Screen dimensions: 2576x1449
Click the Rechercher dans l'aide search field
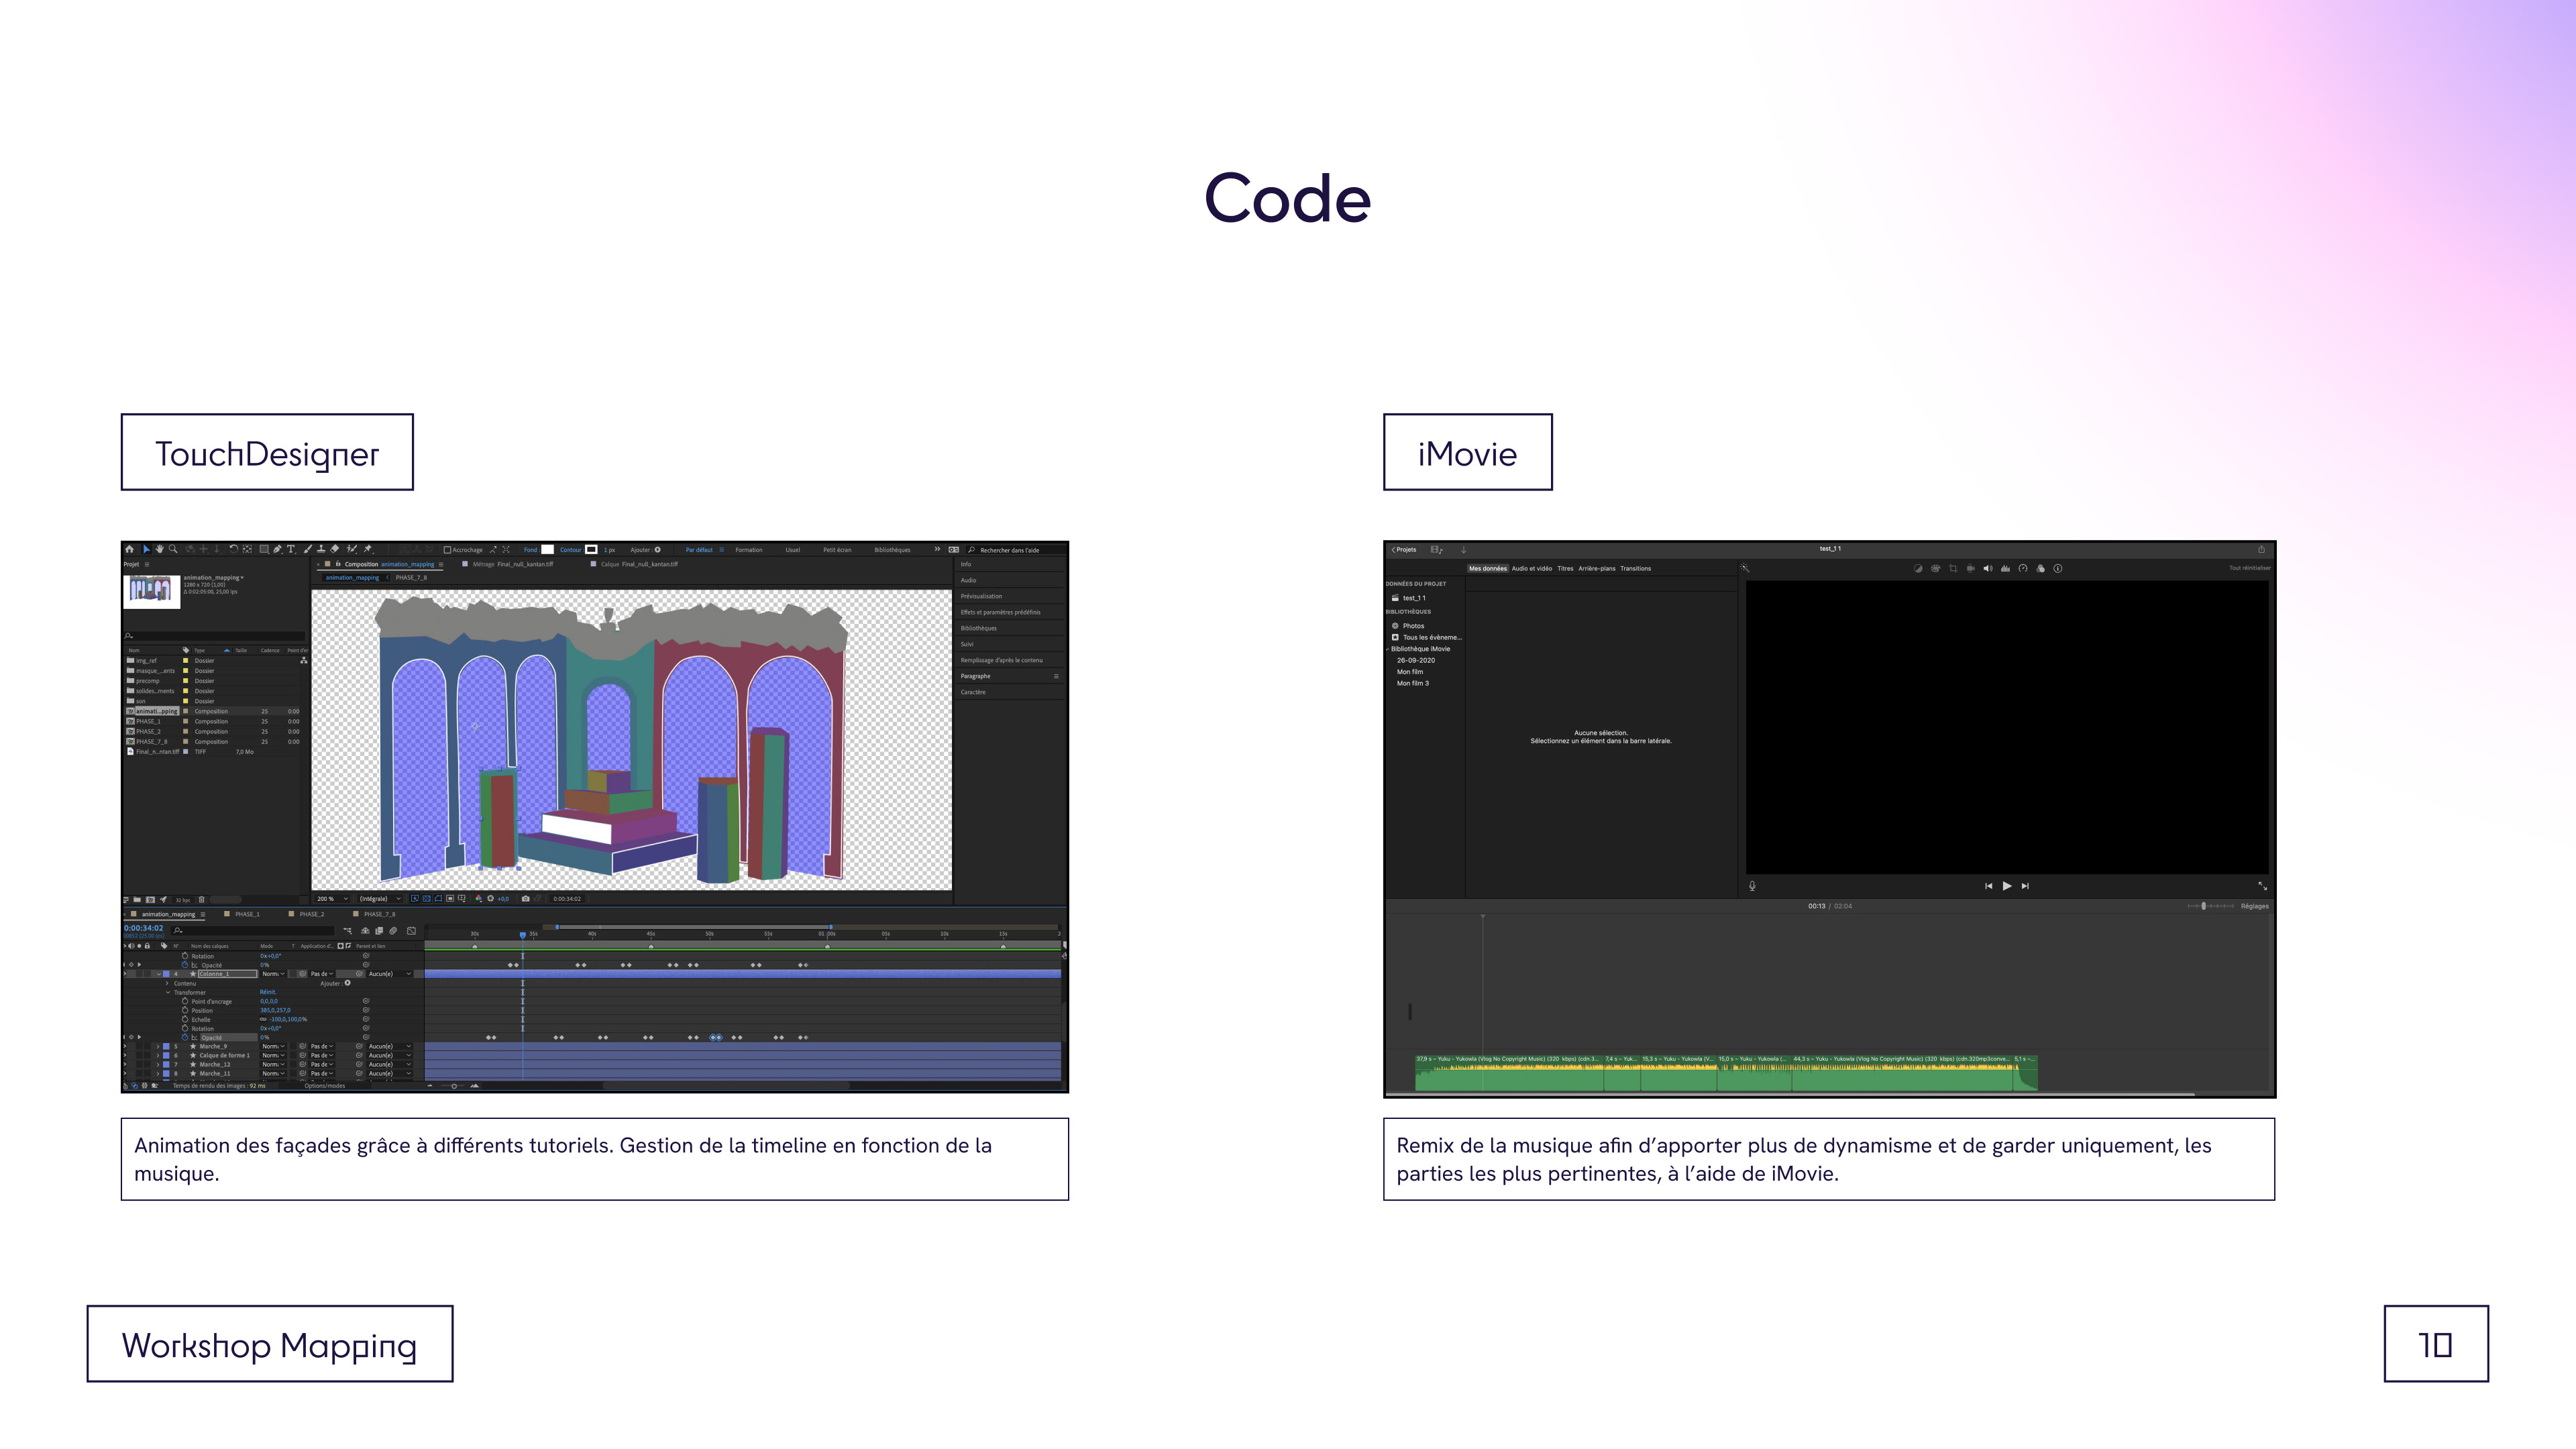[1015, 550]
